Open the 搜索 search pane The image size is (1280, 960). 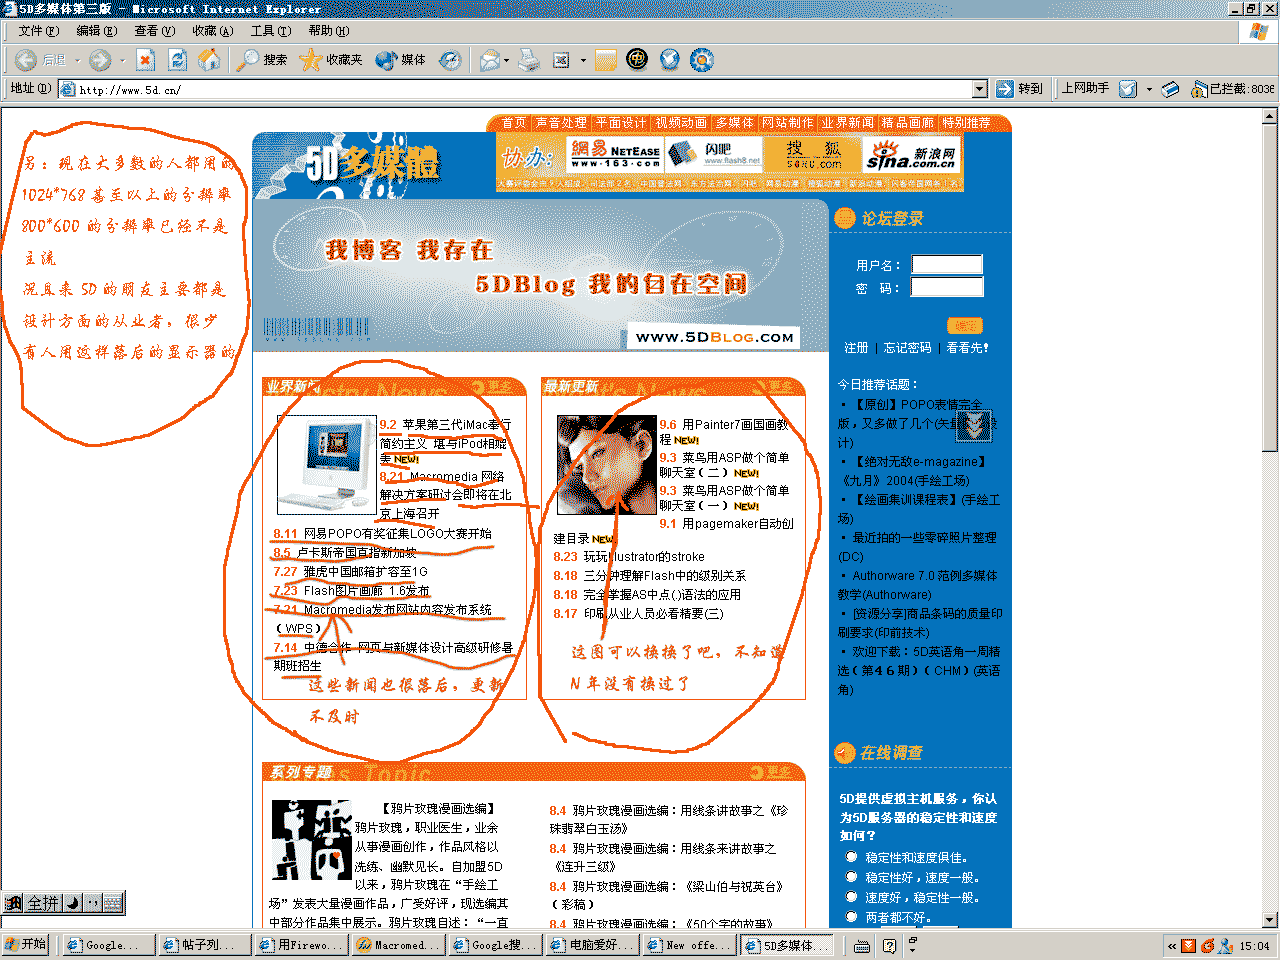coord(262,60)
